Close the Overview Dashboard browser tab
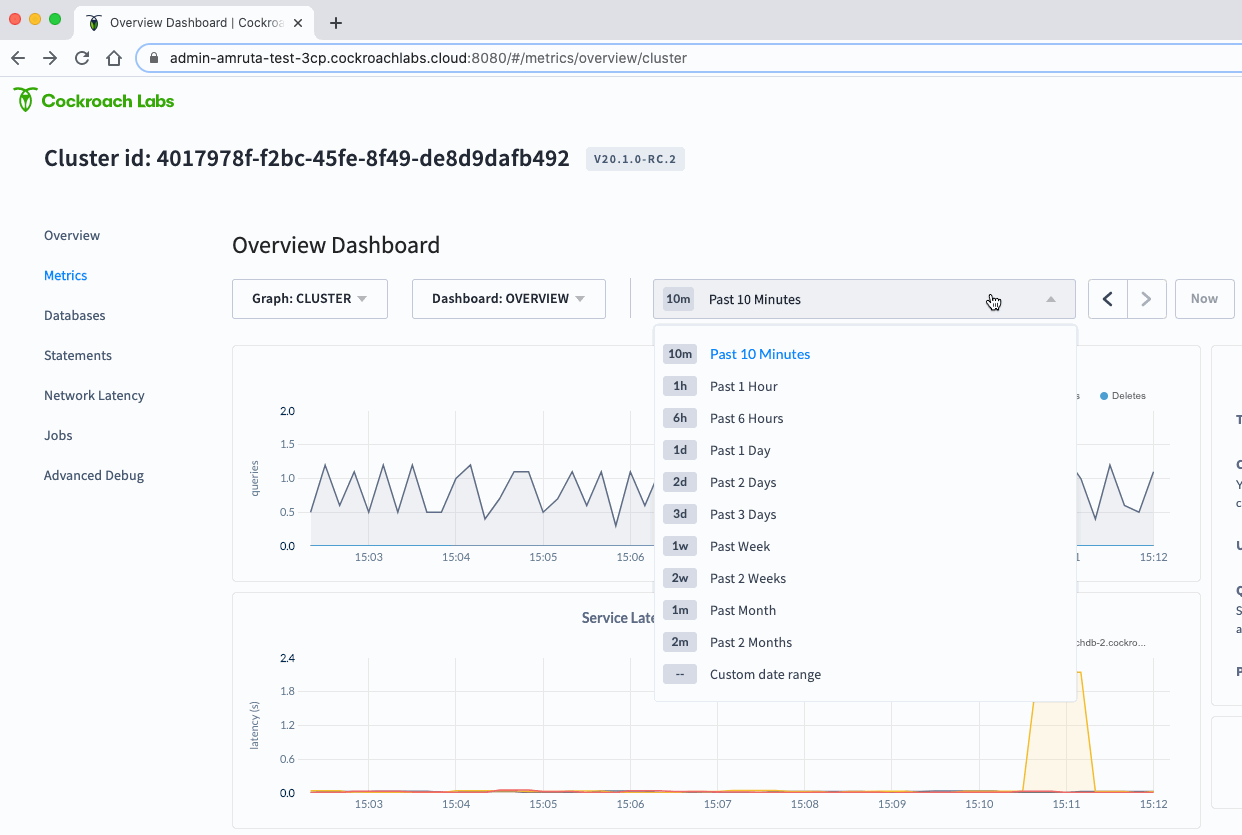The image size is (1242, 835). tap(298, 22)
